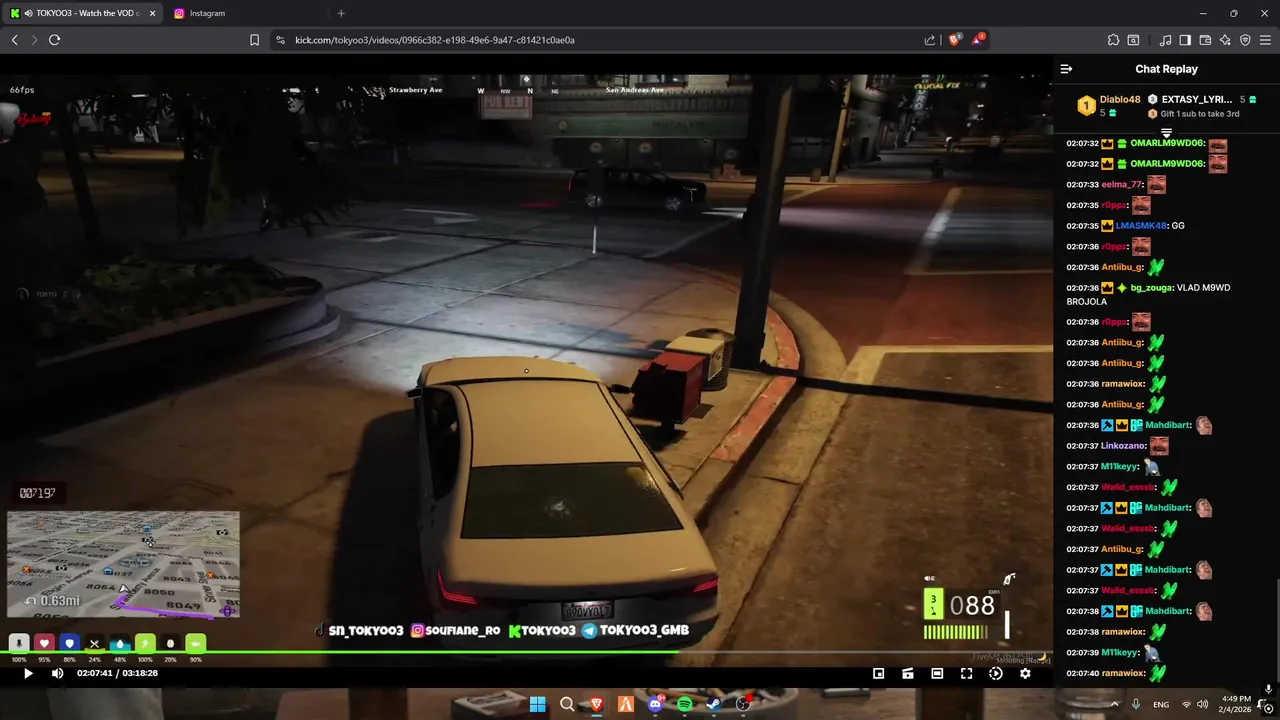Bookmark this page
The image size is (1280, 720).
point(254,40)
